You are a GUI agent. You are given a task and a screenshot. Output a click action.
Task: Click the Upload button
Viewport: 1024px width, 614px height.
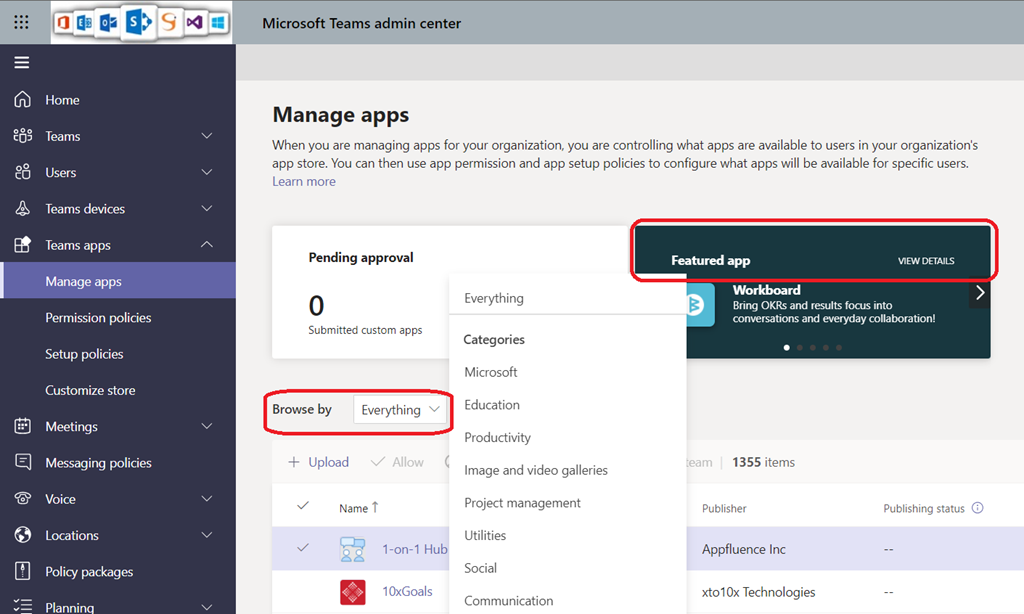tap(318, 462)
